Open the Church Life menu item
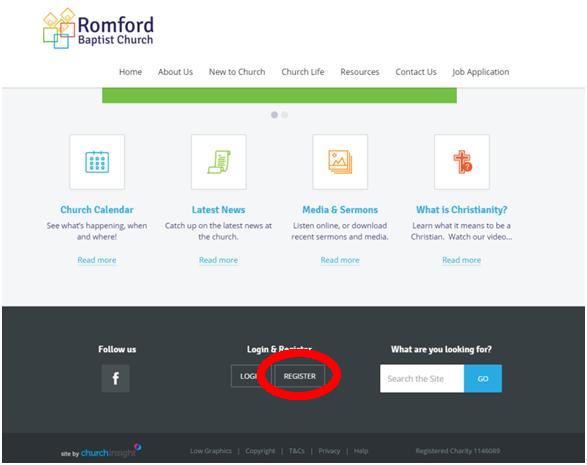 (x=302, y=72)
